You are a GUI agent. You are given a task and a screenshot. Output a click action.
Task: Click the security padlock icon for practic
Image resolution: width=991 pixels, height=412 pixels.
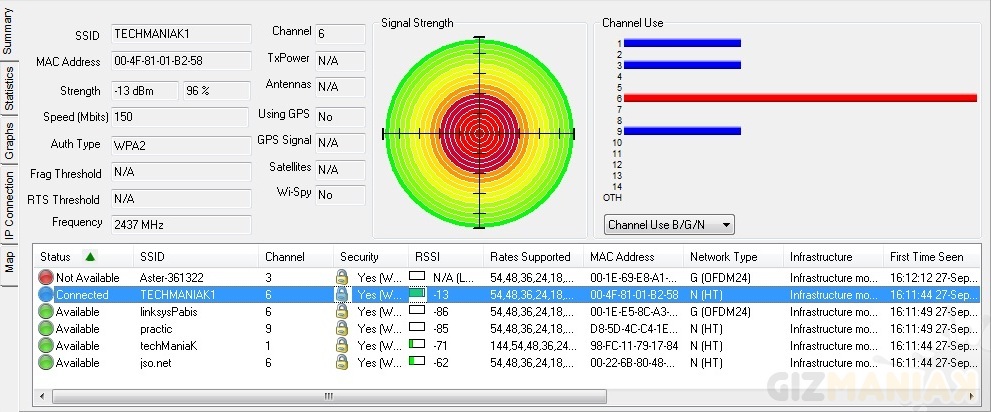coord(342,329)
